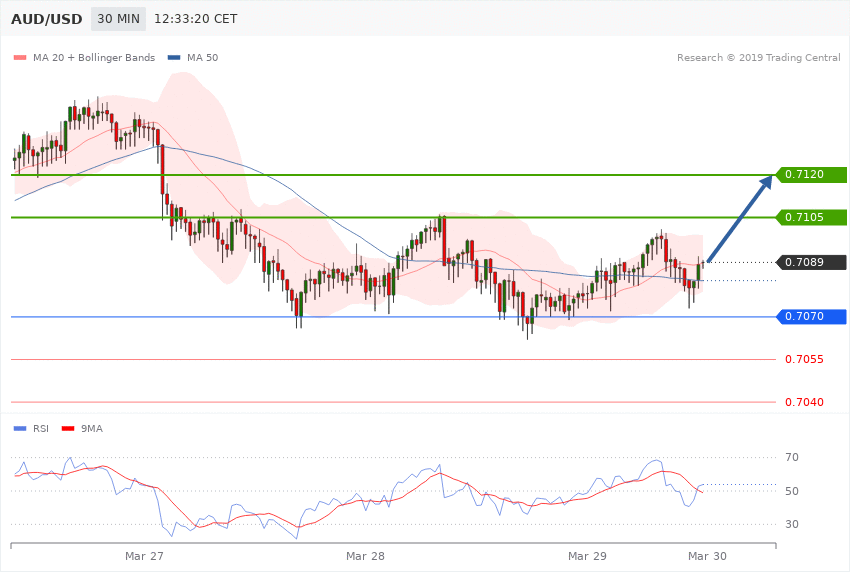This screenshot has width=850, height=576.
Task: Click the 0.7055 red support value
Action: coord(804,359)
